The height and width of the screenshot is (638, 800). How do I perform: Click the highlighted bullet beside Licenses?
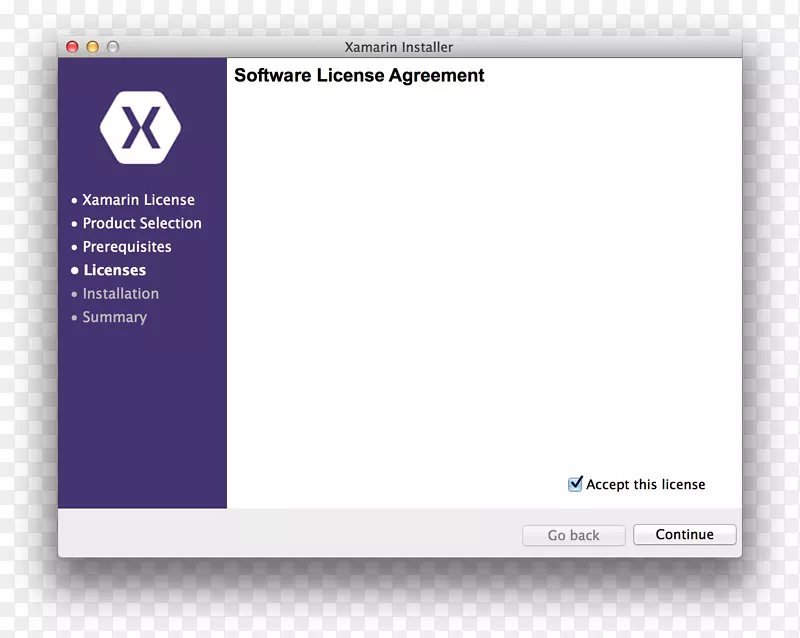tap(74, 270)
